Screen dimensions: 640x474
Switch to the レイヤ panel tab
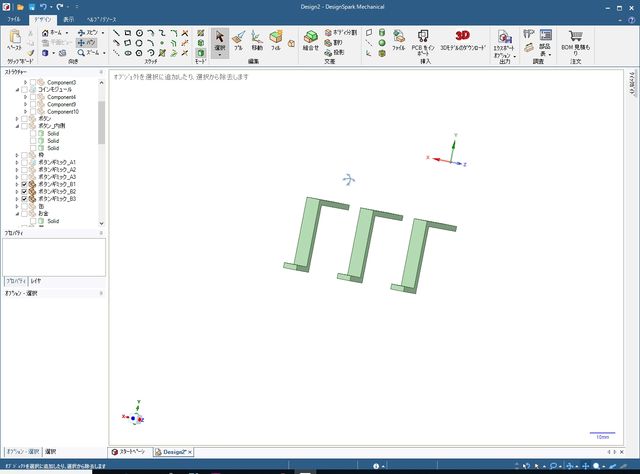(x=36, y=281)
